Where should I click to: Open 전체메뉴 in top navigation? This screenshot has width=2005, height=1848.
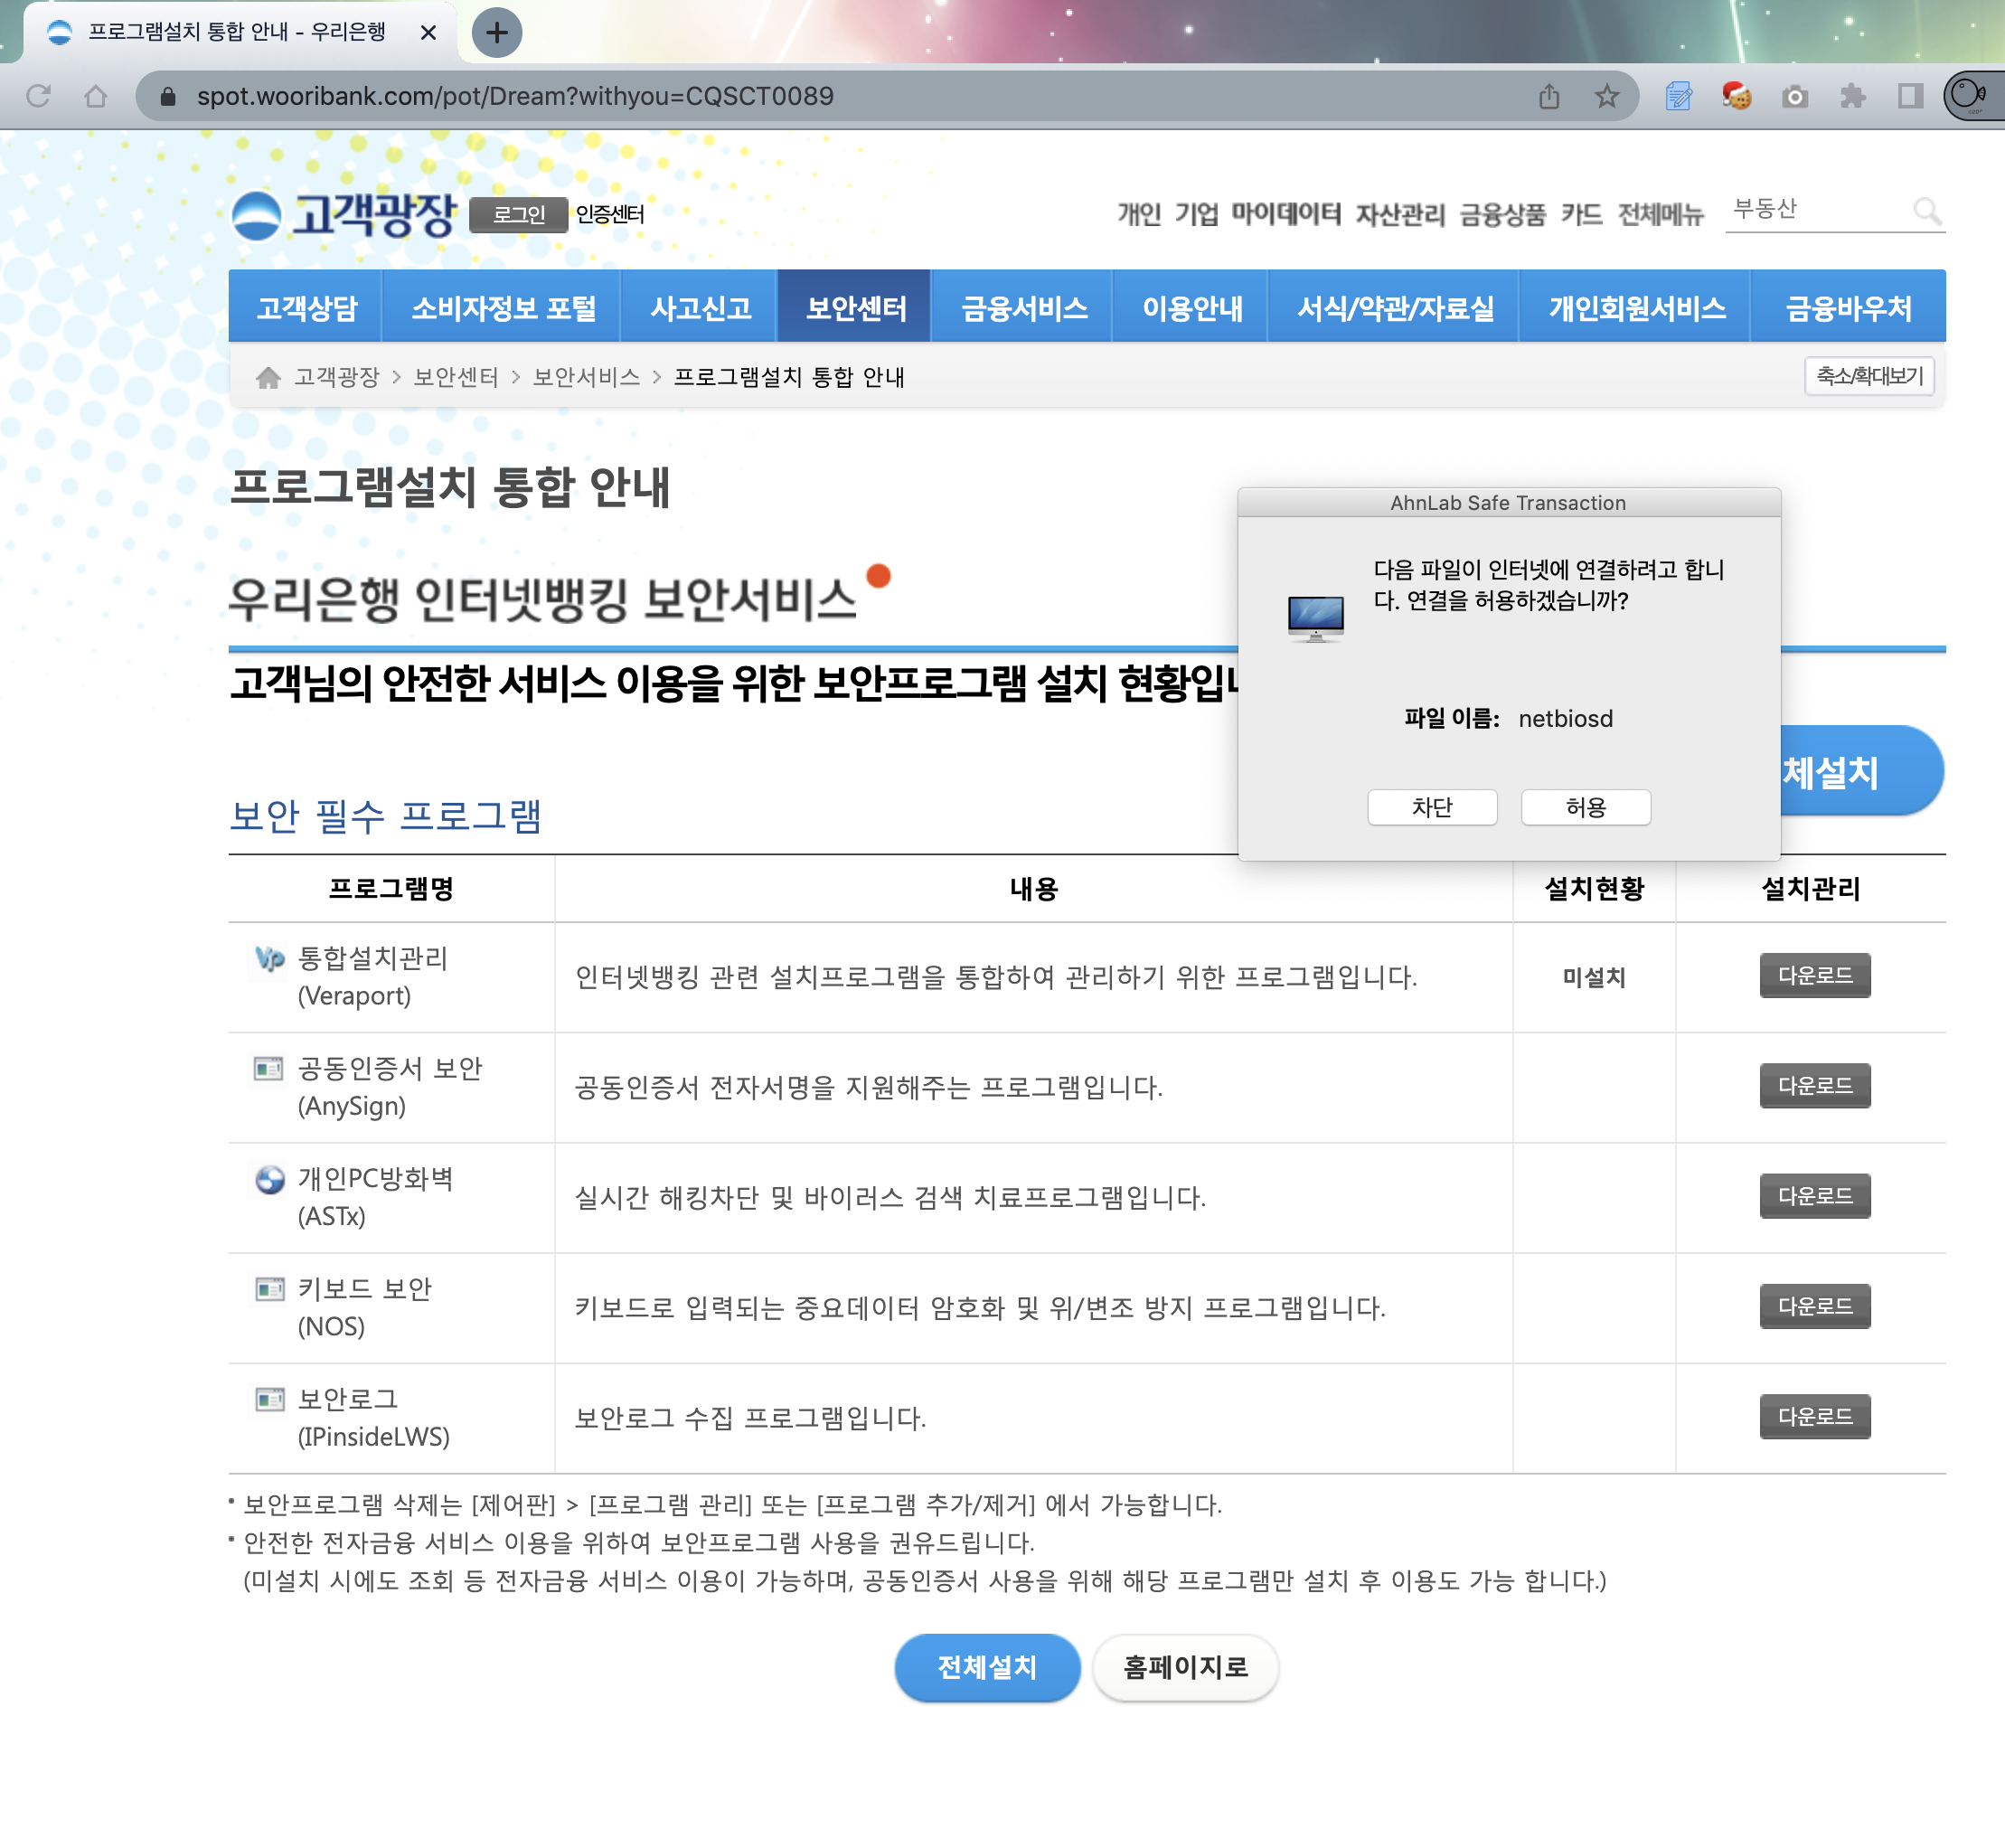(x=1660, y=214)
